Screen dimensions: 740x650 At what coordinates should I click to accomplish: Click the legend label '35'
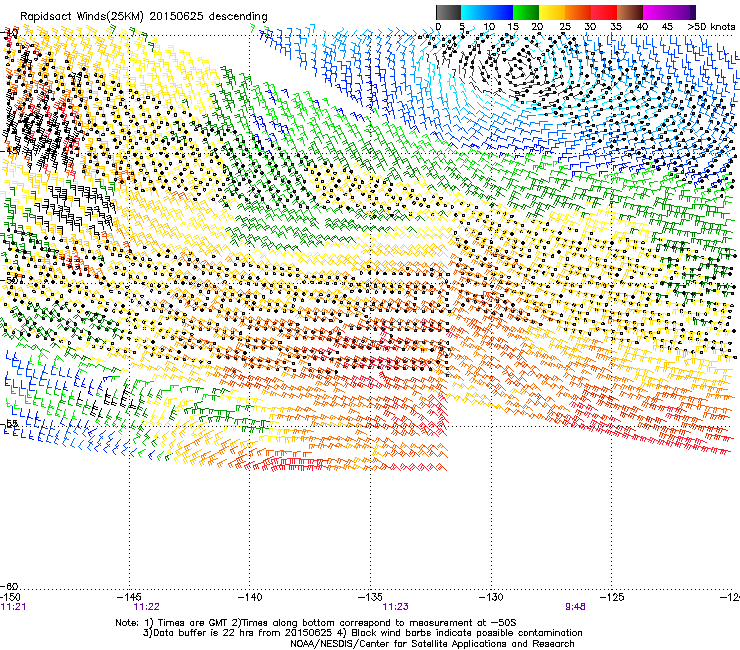point(616,27)
